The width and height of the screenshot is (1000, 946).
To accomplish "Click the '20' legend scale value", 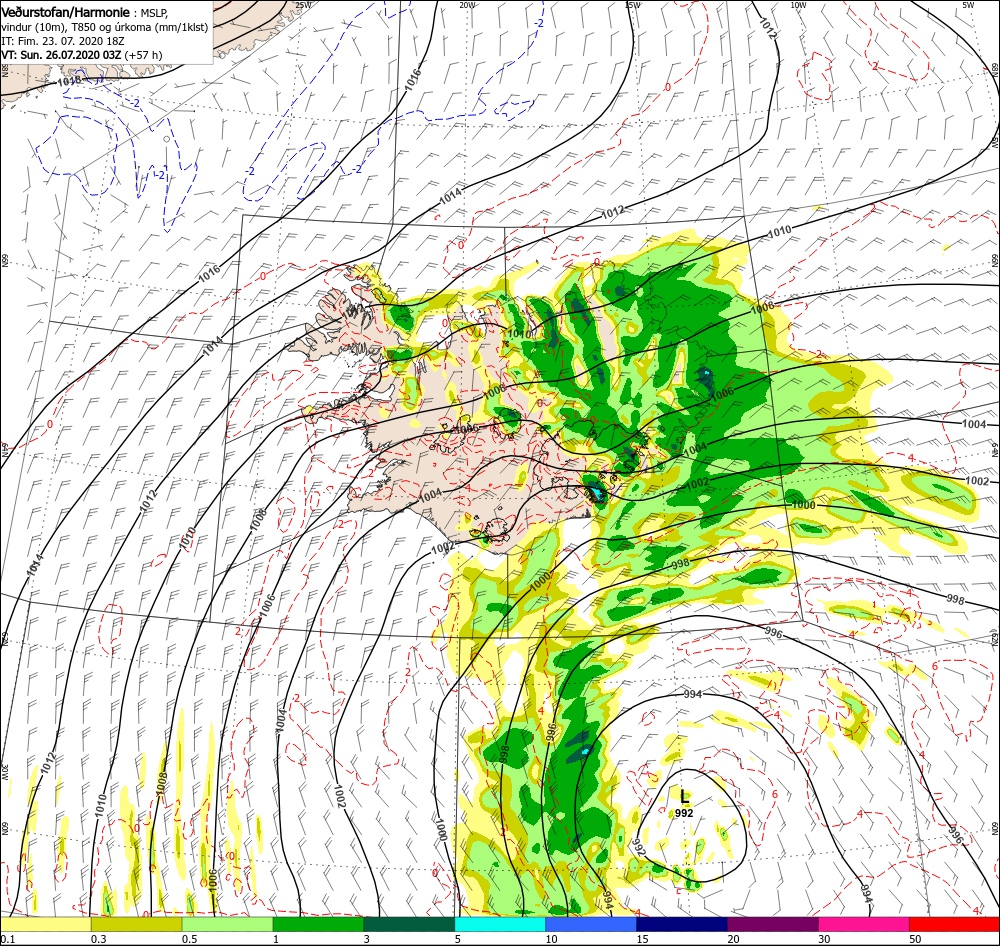I will pyautogui.click(x=733, y=939).
